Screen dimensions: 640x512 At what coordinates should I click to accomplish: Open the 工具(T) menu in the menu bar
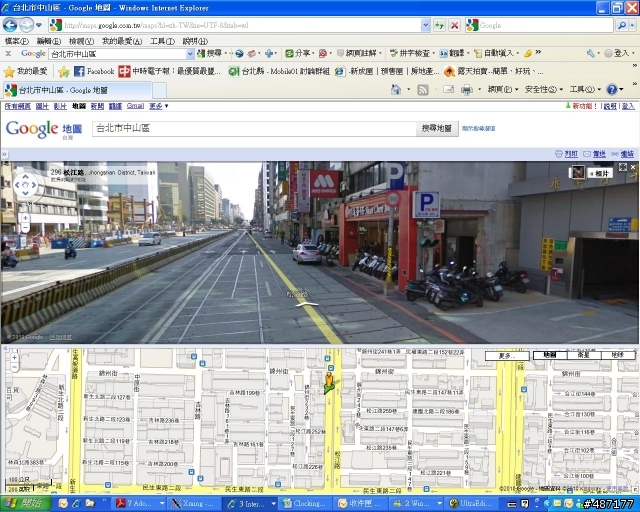162,41
